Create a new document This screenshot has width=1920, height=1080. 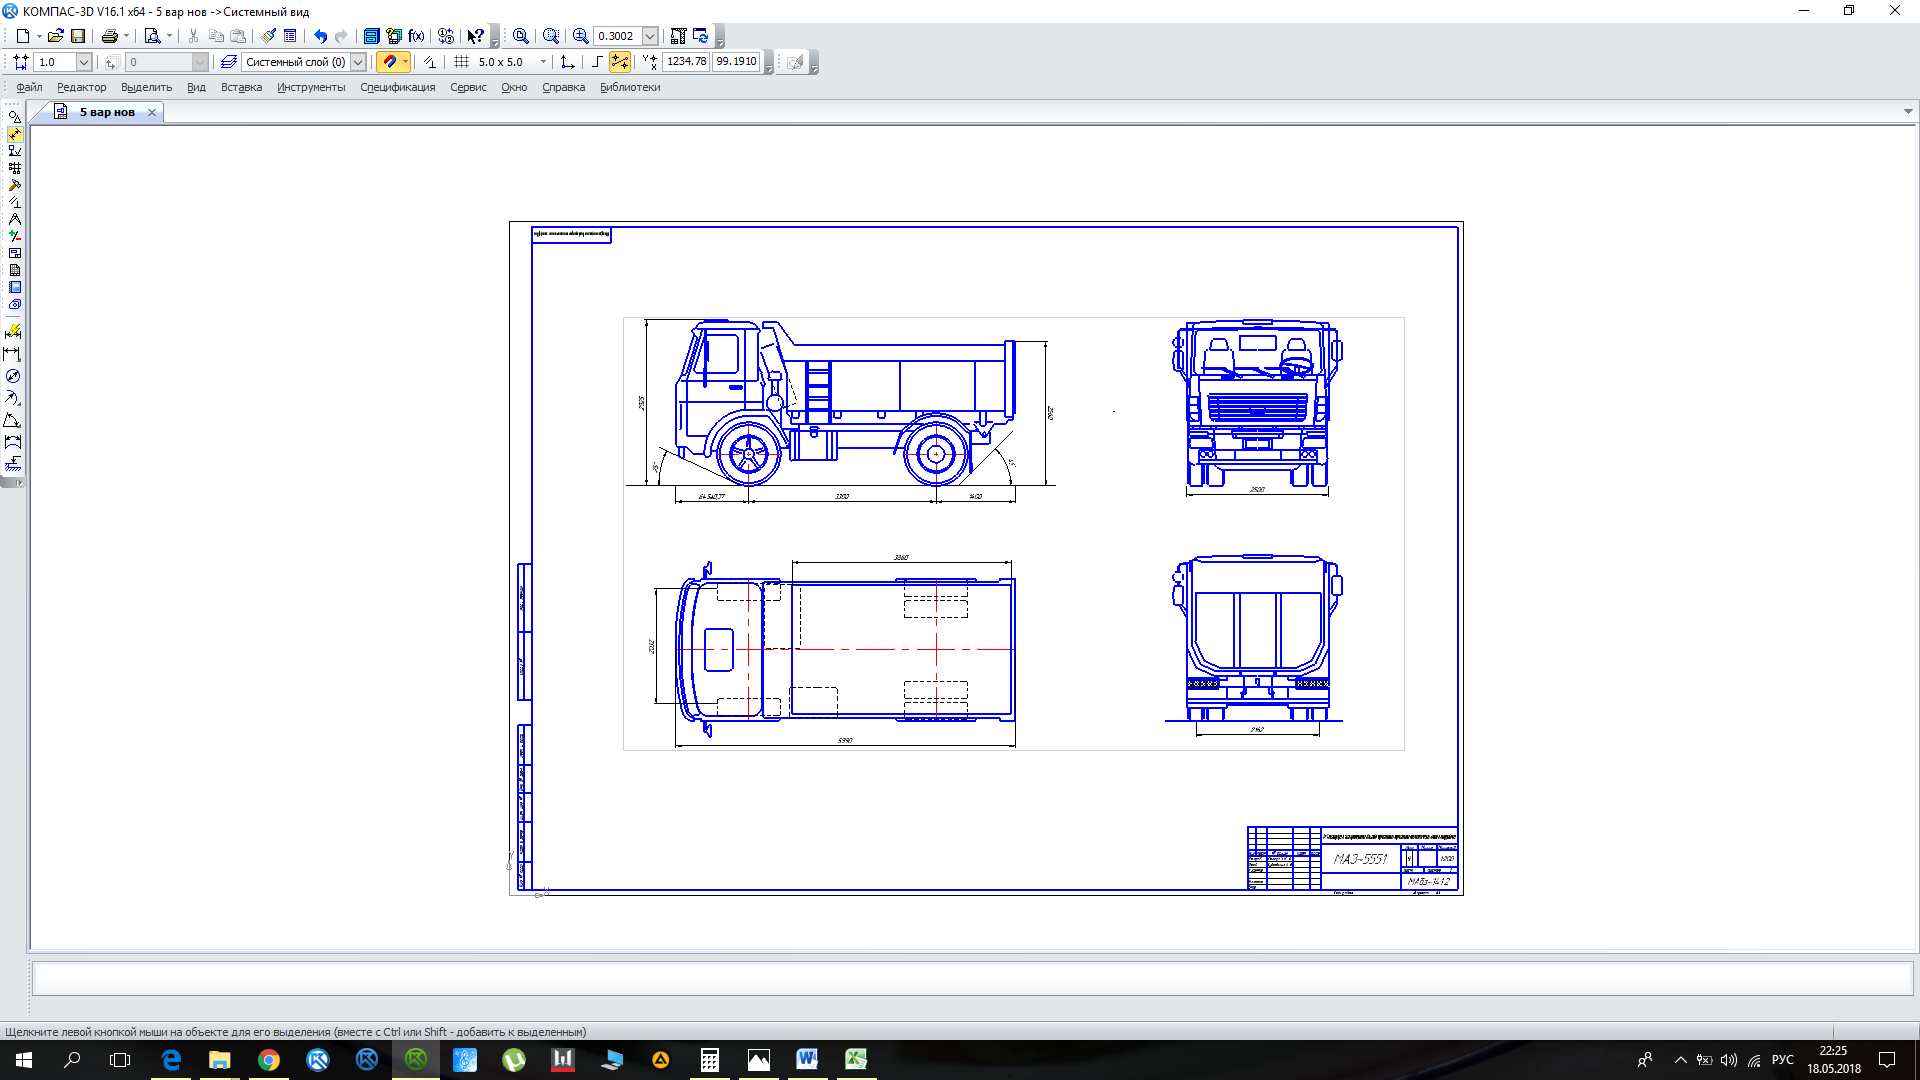click(x=22, y=36)
